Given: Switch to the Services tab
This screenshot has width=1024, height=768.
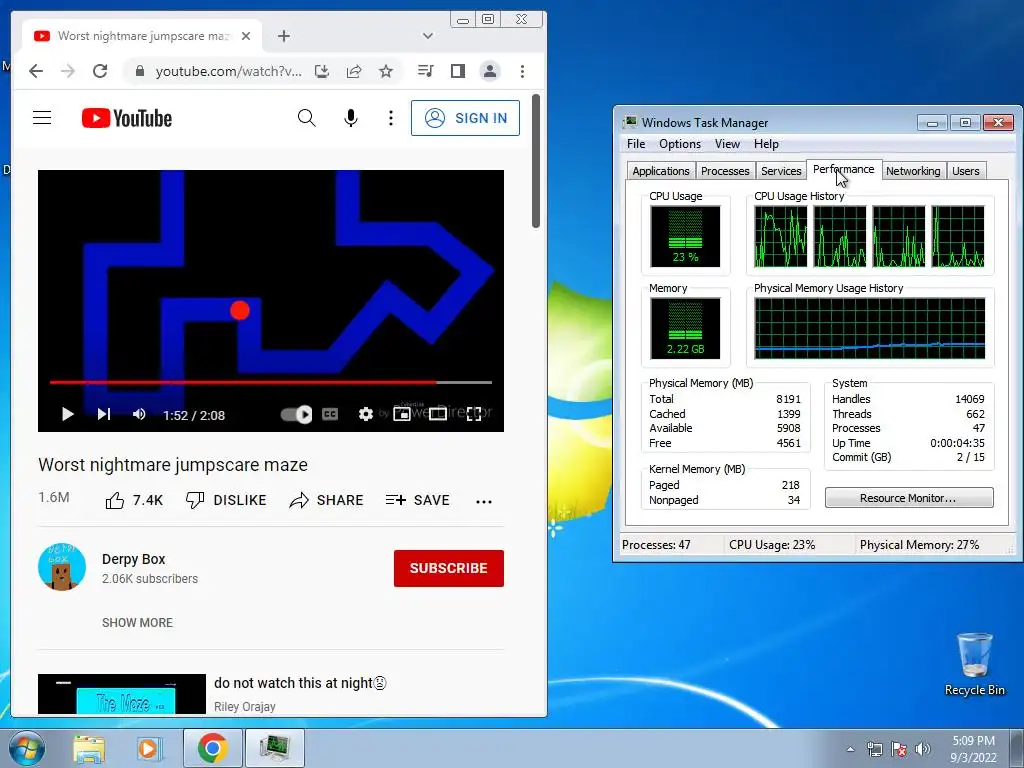Looking at the screenshot, I should coord(781,171).
